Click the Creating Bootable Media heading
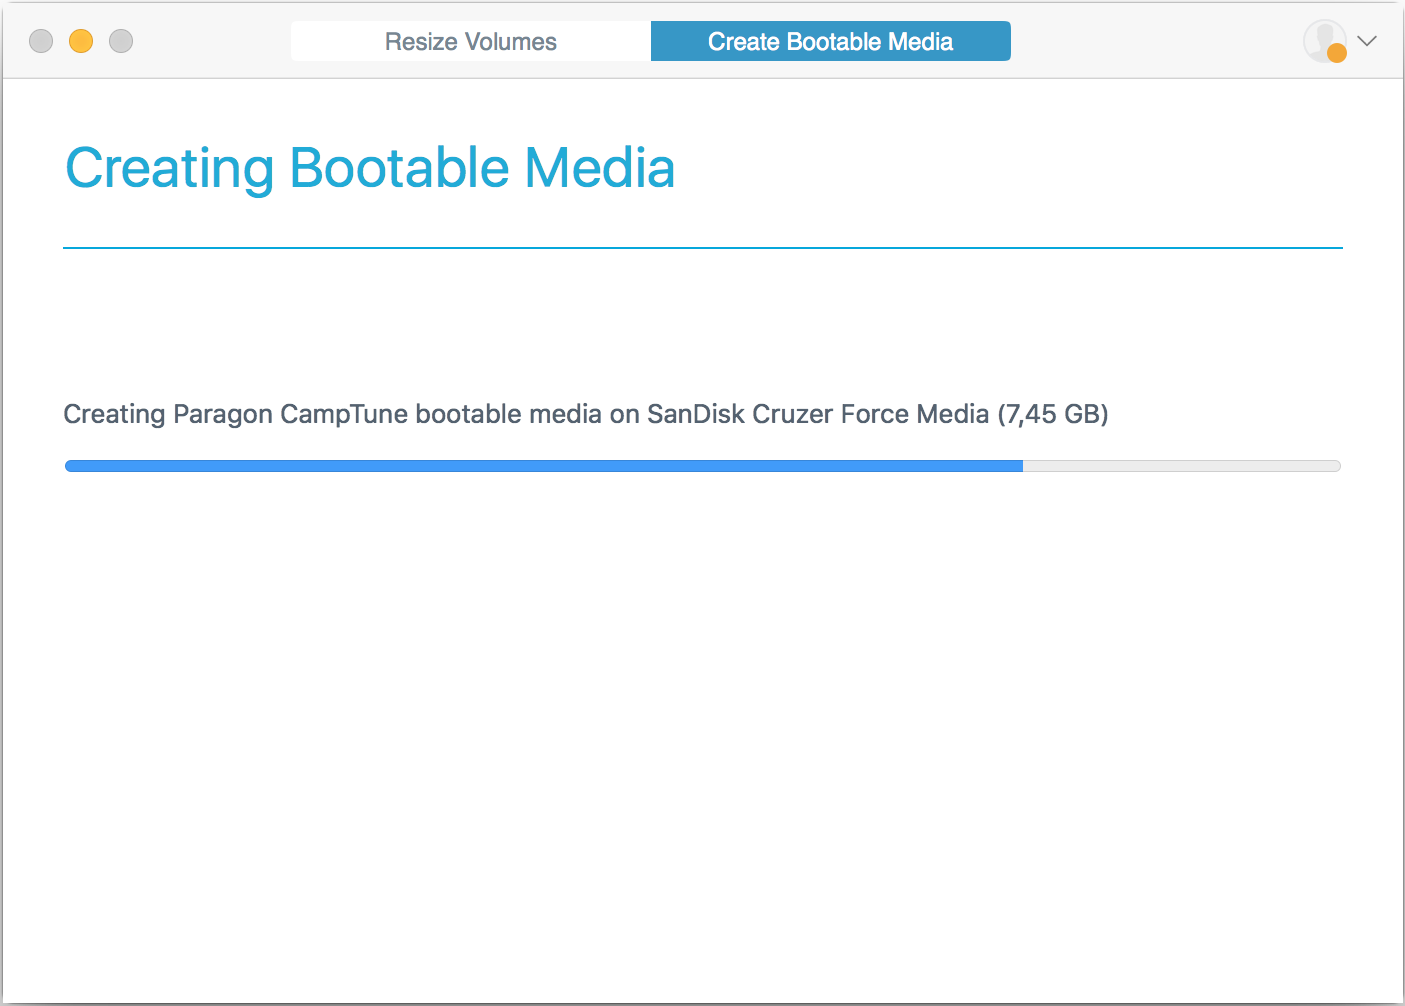Image resolution: width=1405 pixels, height=1006 pixels. pos(370,168)
